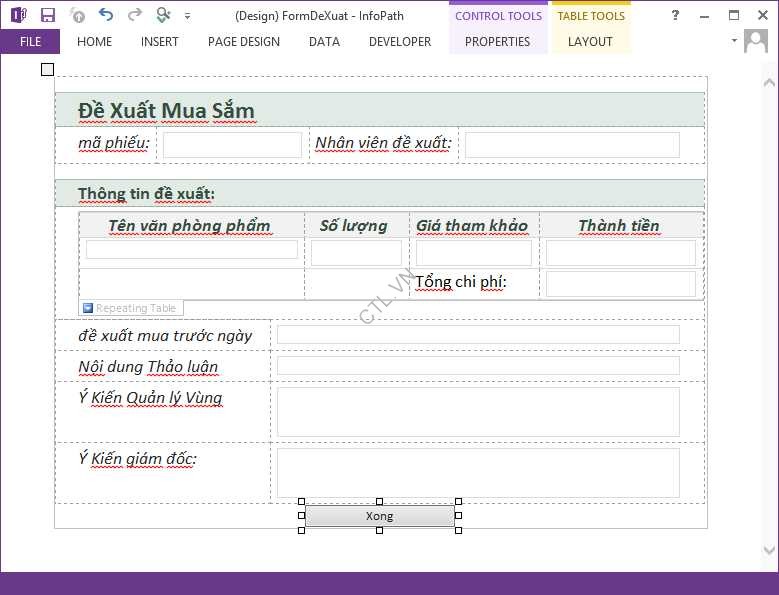
Task: Open the FILE menu tab
Action: [x=30, y=42]
